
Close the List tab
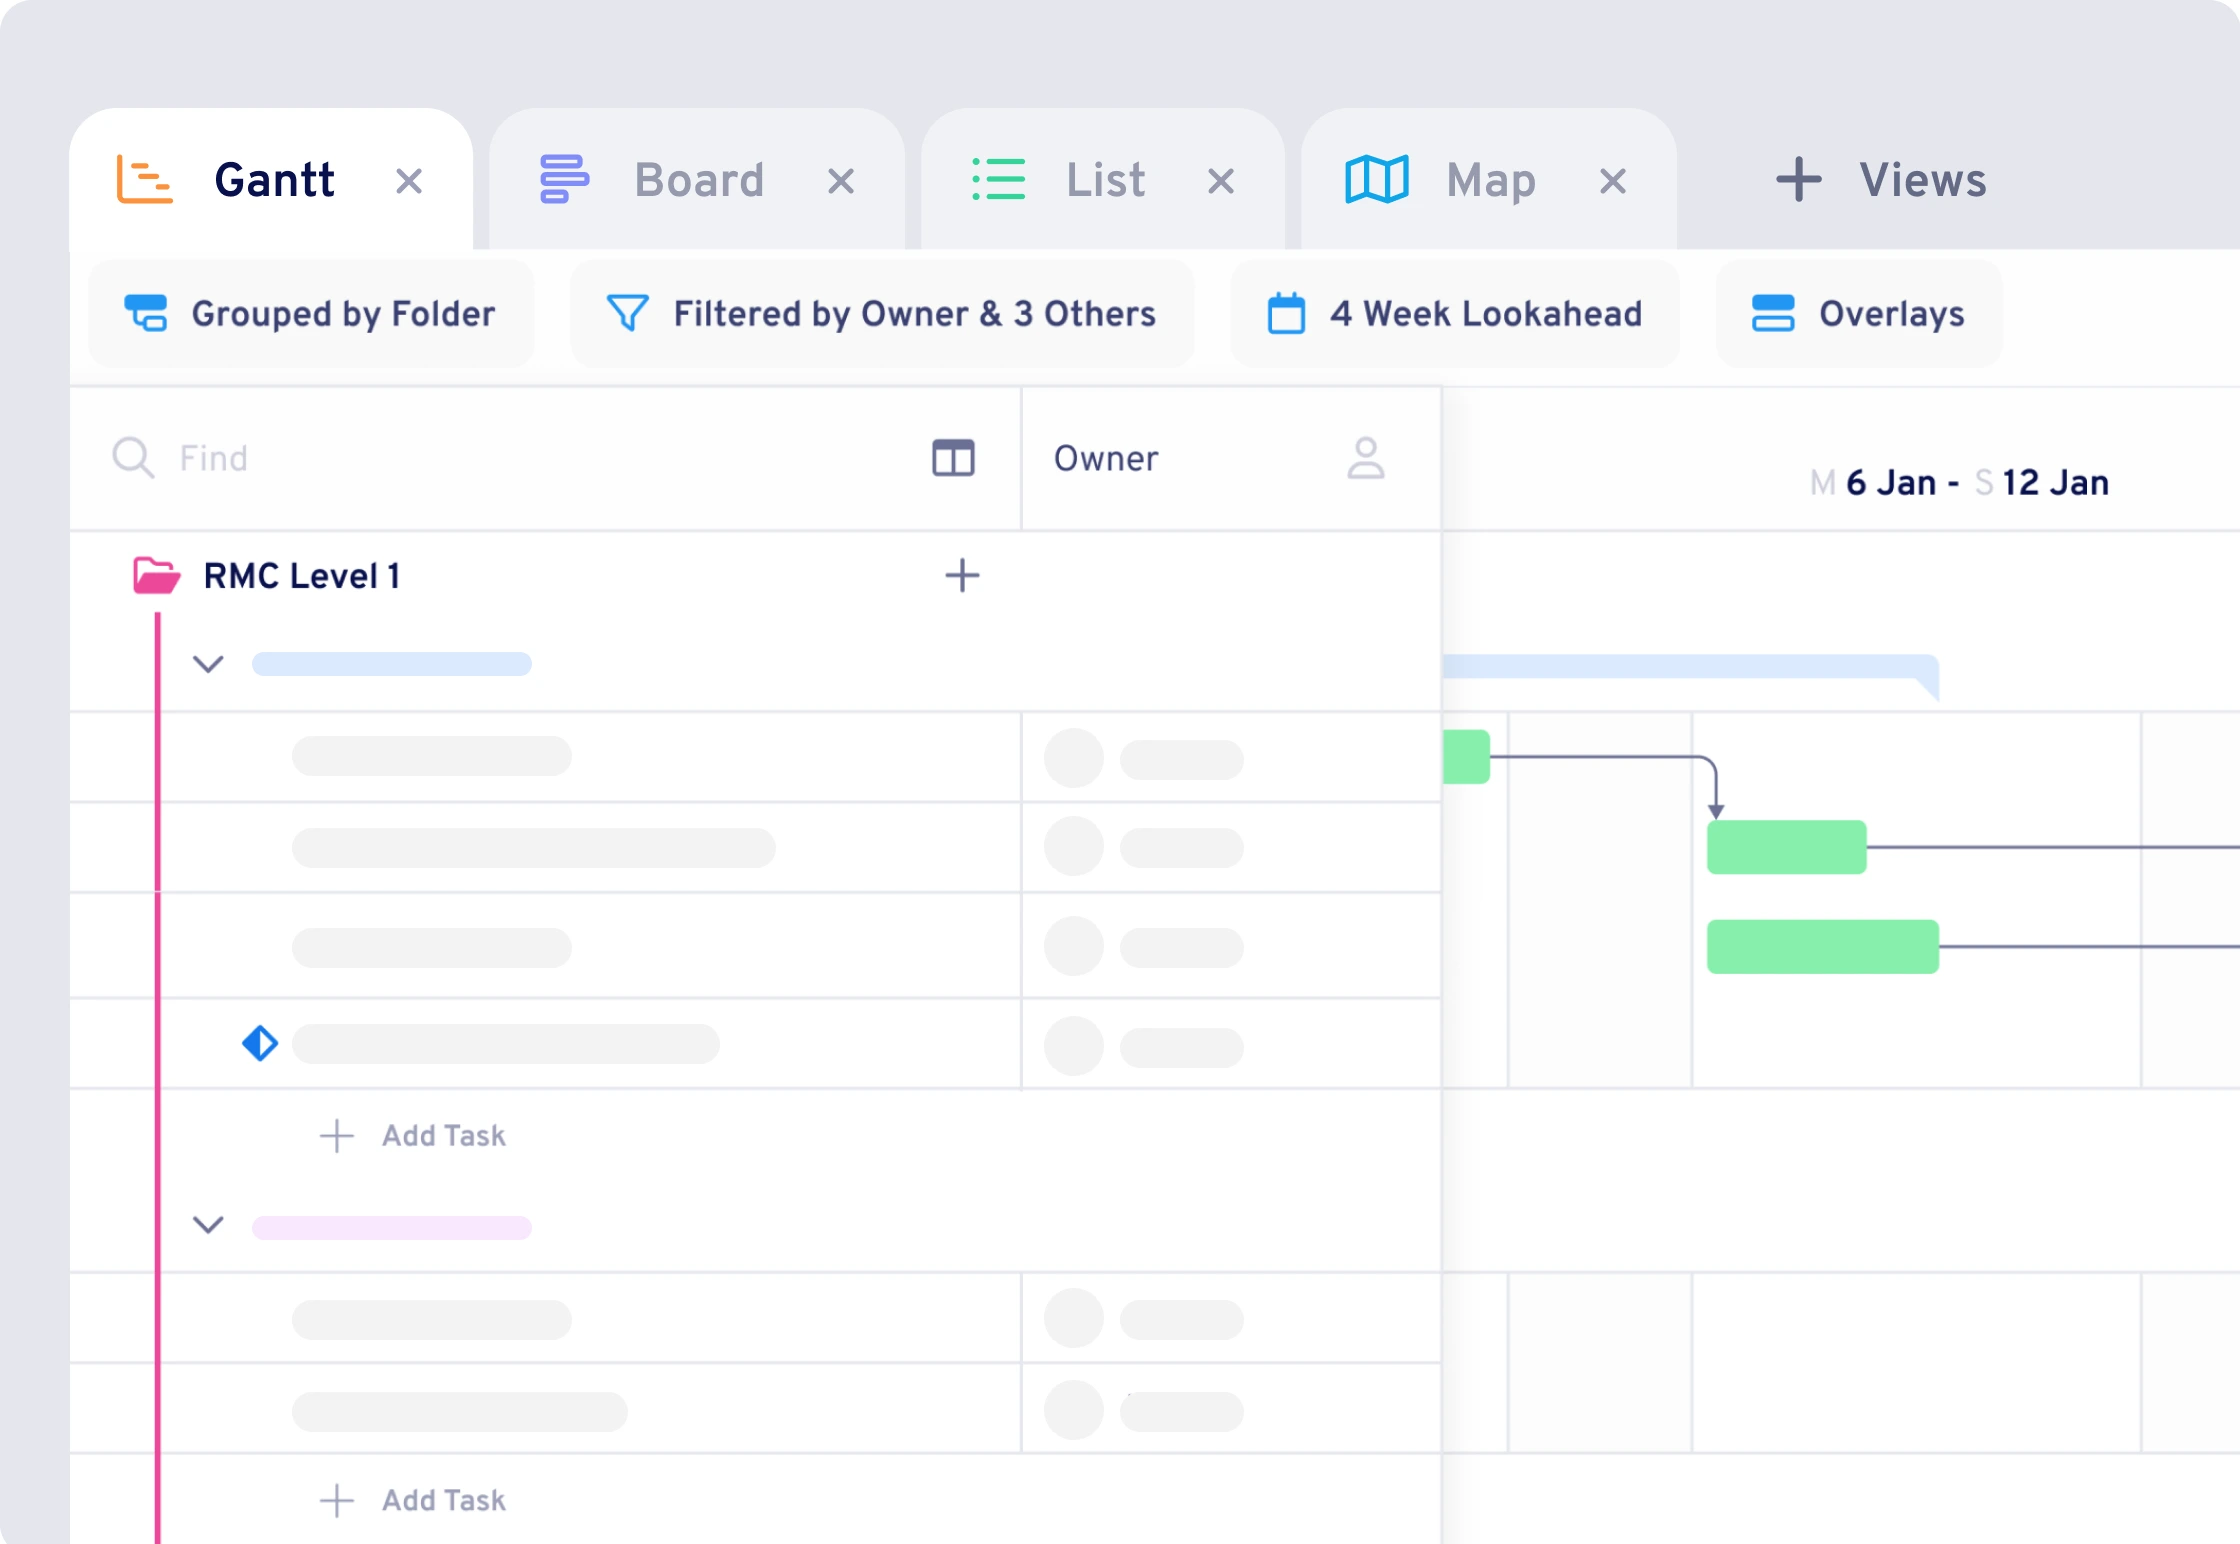1220,181
